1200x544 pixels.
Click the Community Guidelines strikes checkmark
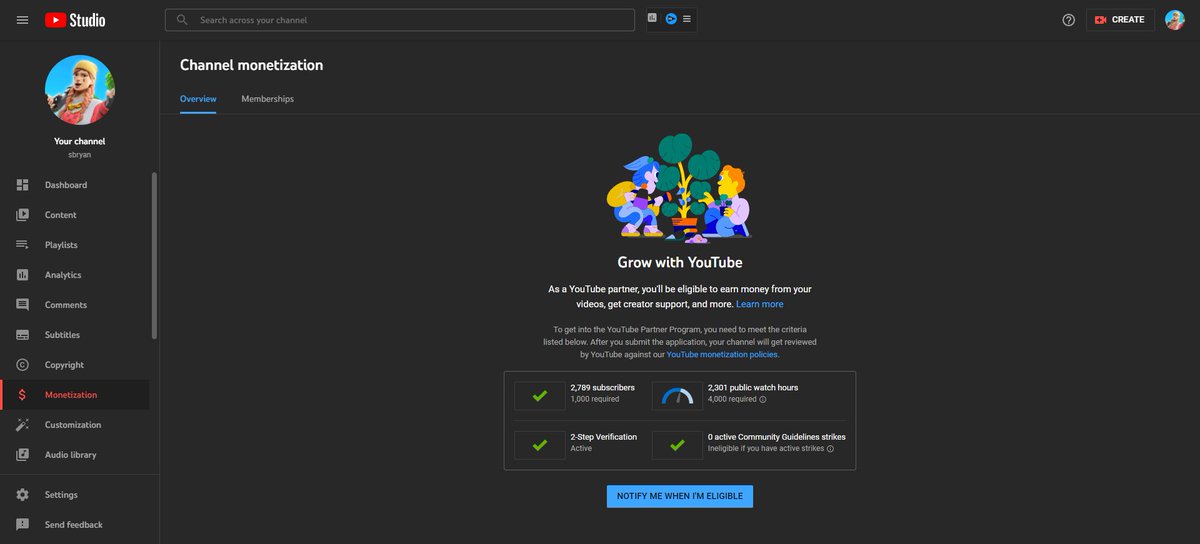(x=678, y=445)
